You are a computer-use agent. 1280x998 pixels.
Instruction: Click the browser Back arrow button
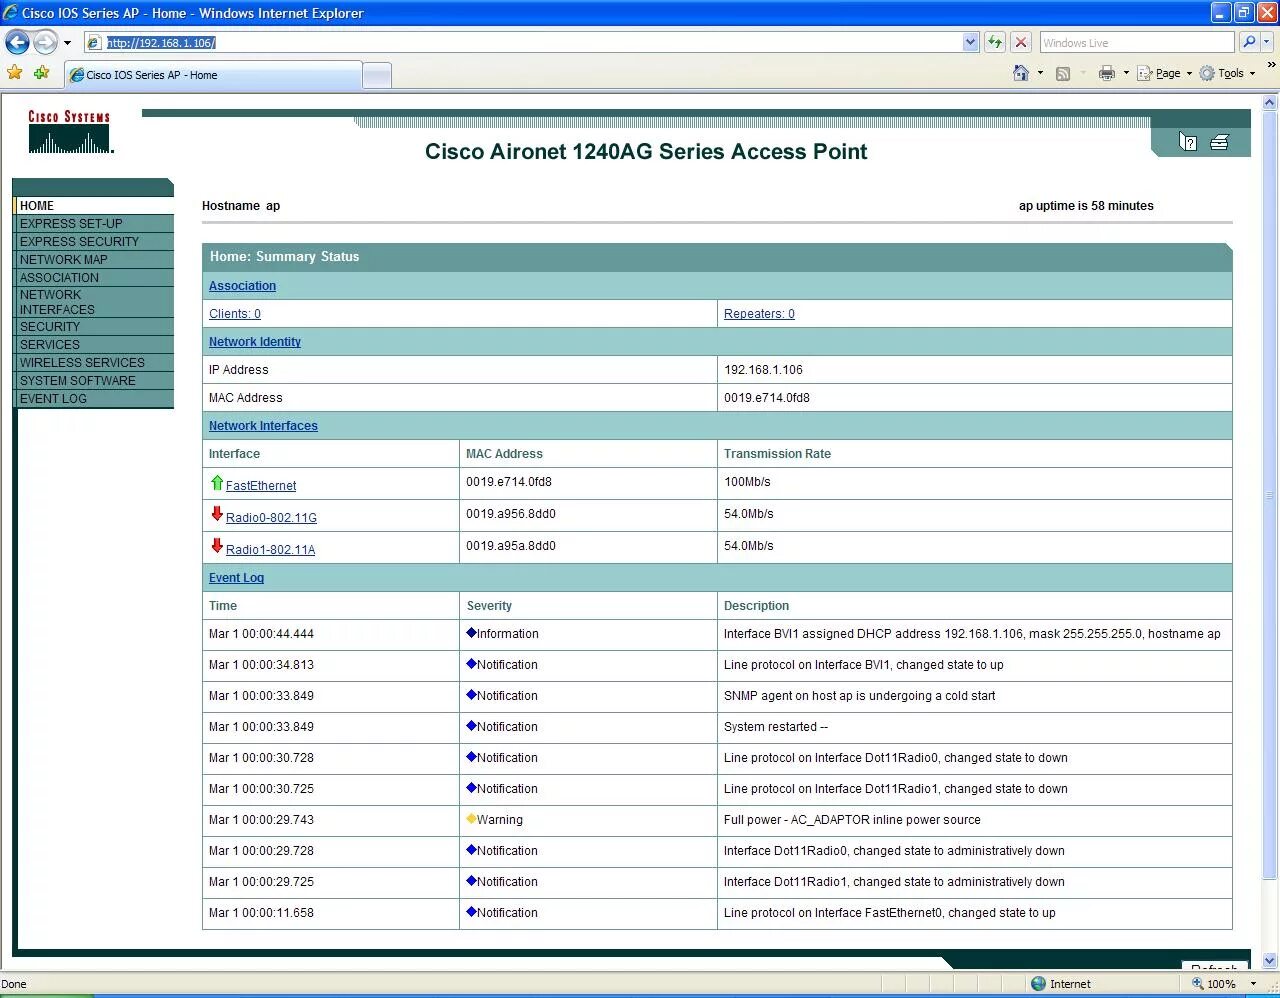point(17,42)
